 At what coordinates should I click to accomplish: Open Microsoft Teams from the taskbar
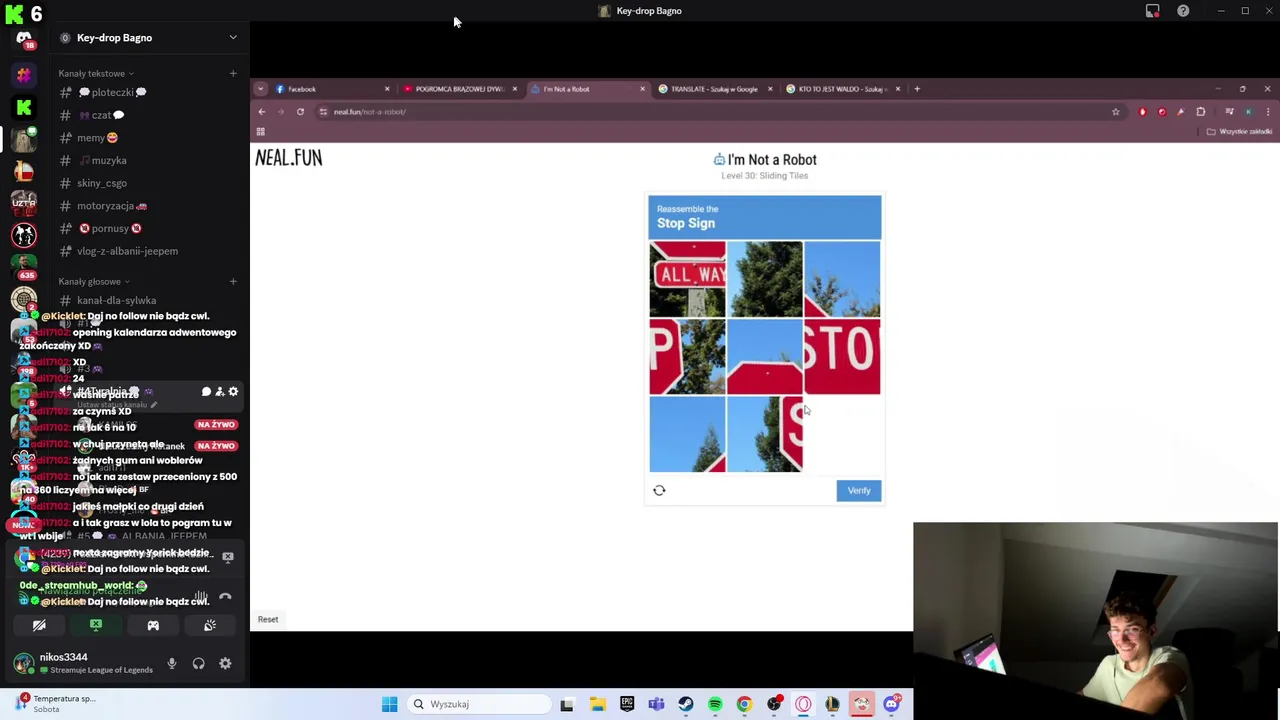(x=656, y=704)
